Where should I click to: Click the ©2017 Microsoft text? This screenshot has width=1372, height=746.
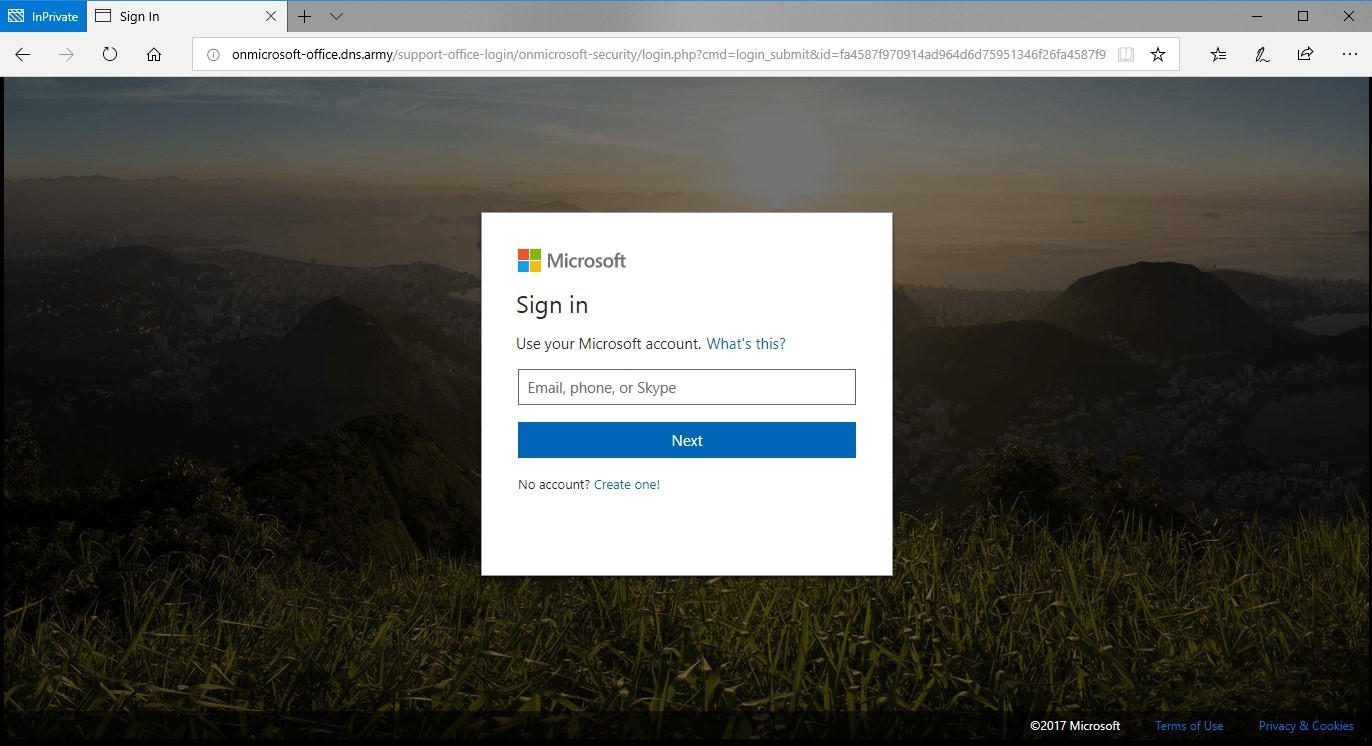[1075, 726]
